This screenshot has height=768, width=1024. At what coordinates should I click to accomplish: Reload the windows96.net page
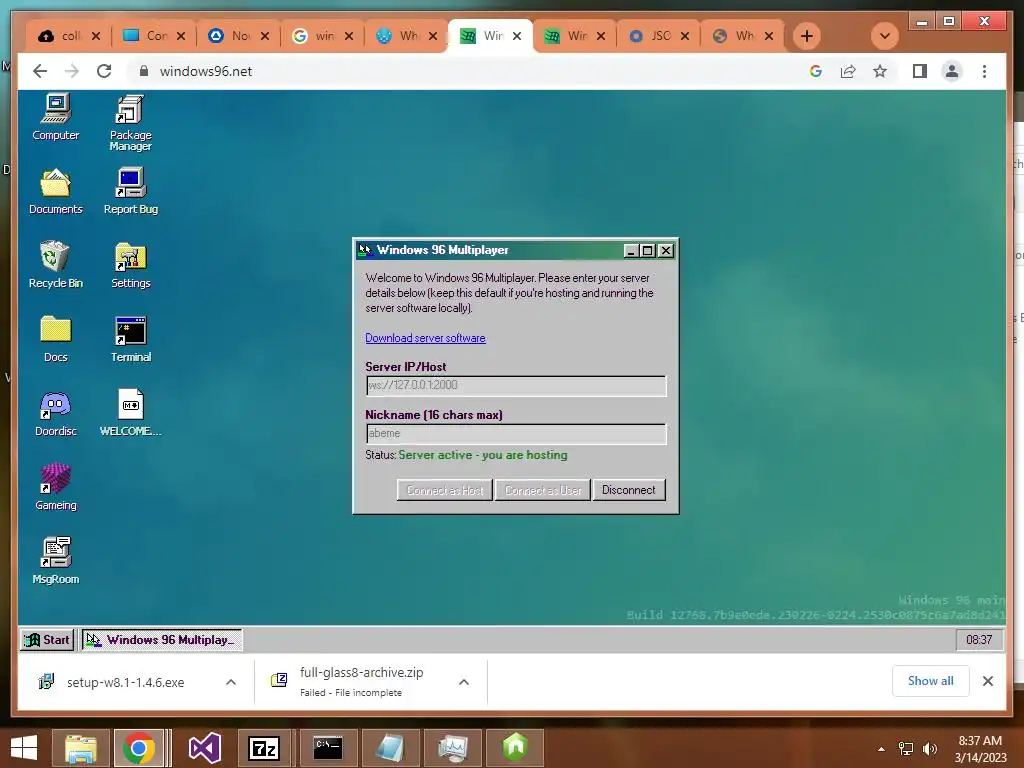click(104, 71)
